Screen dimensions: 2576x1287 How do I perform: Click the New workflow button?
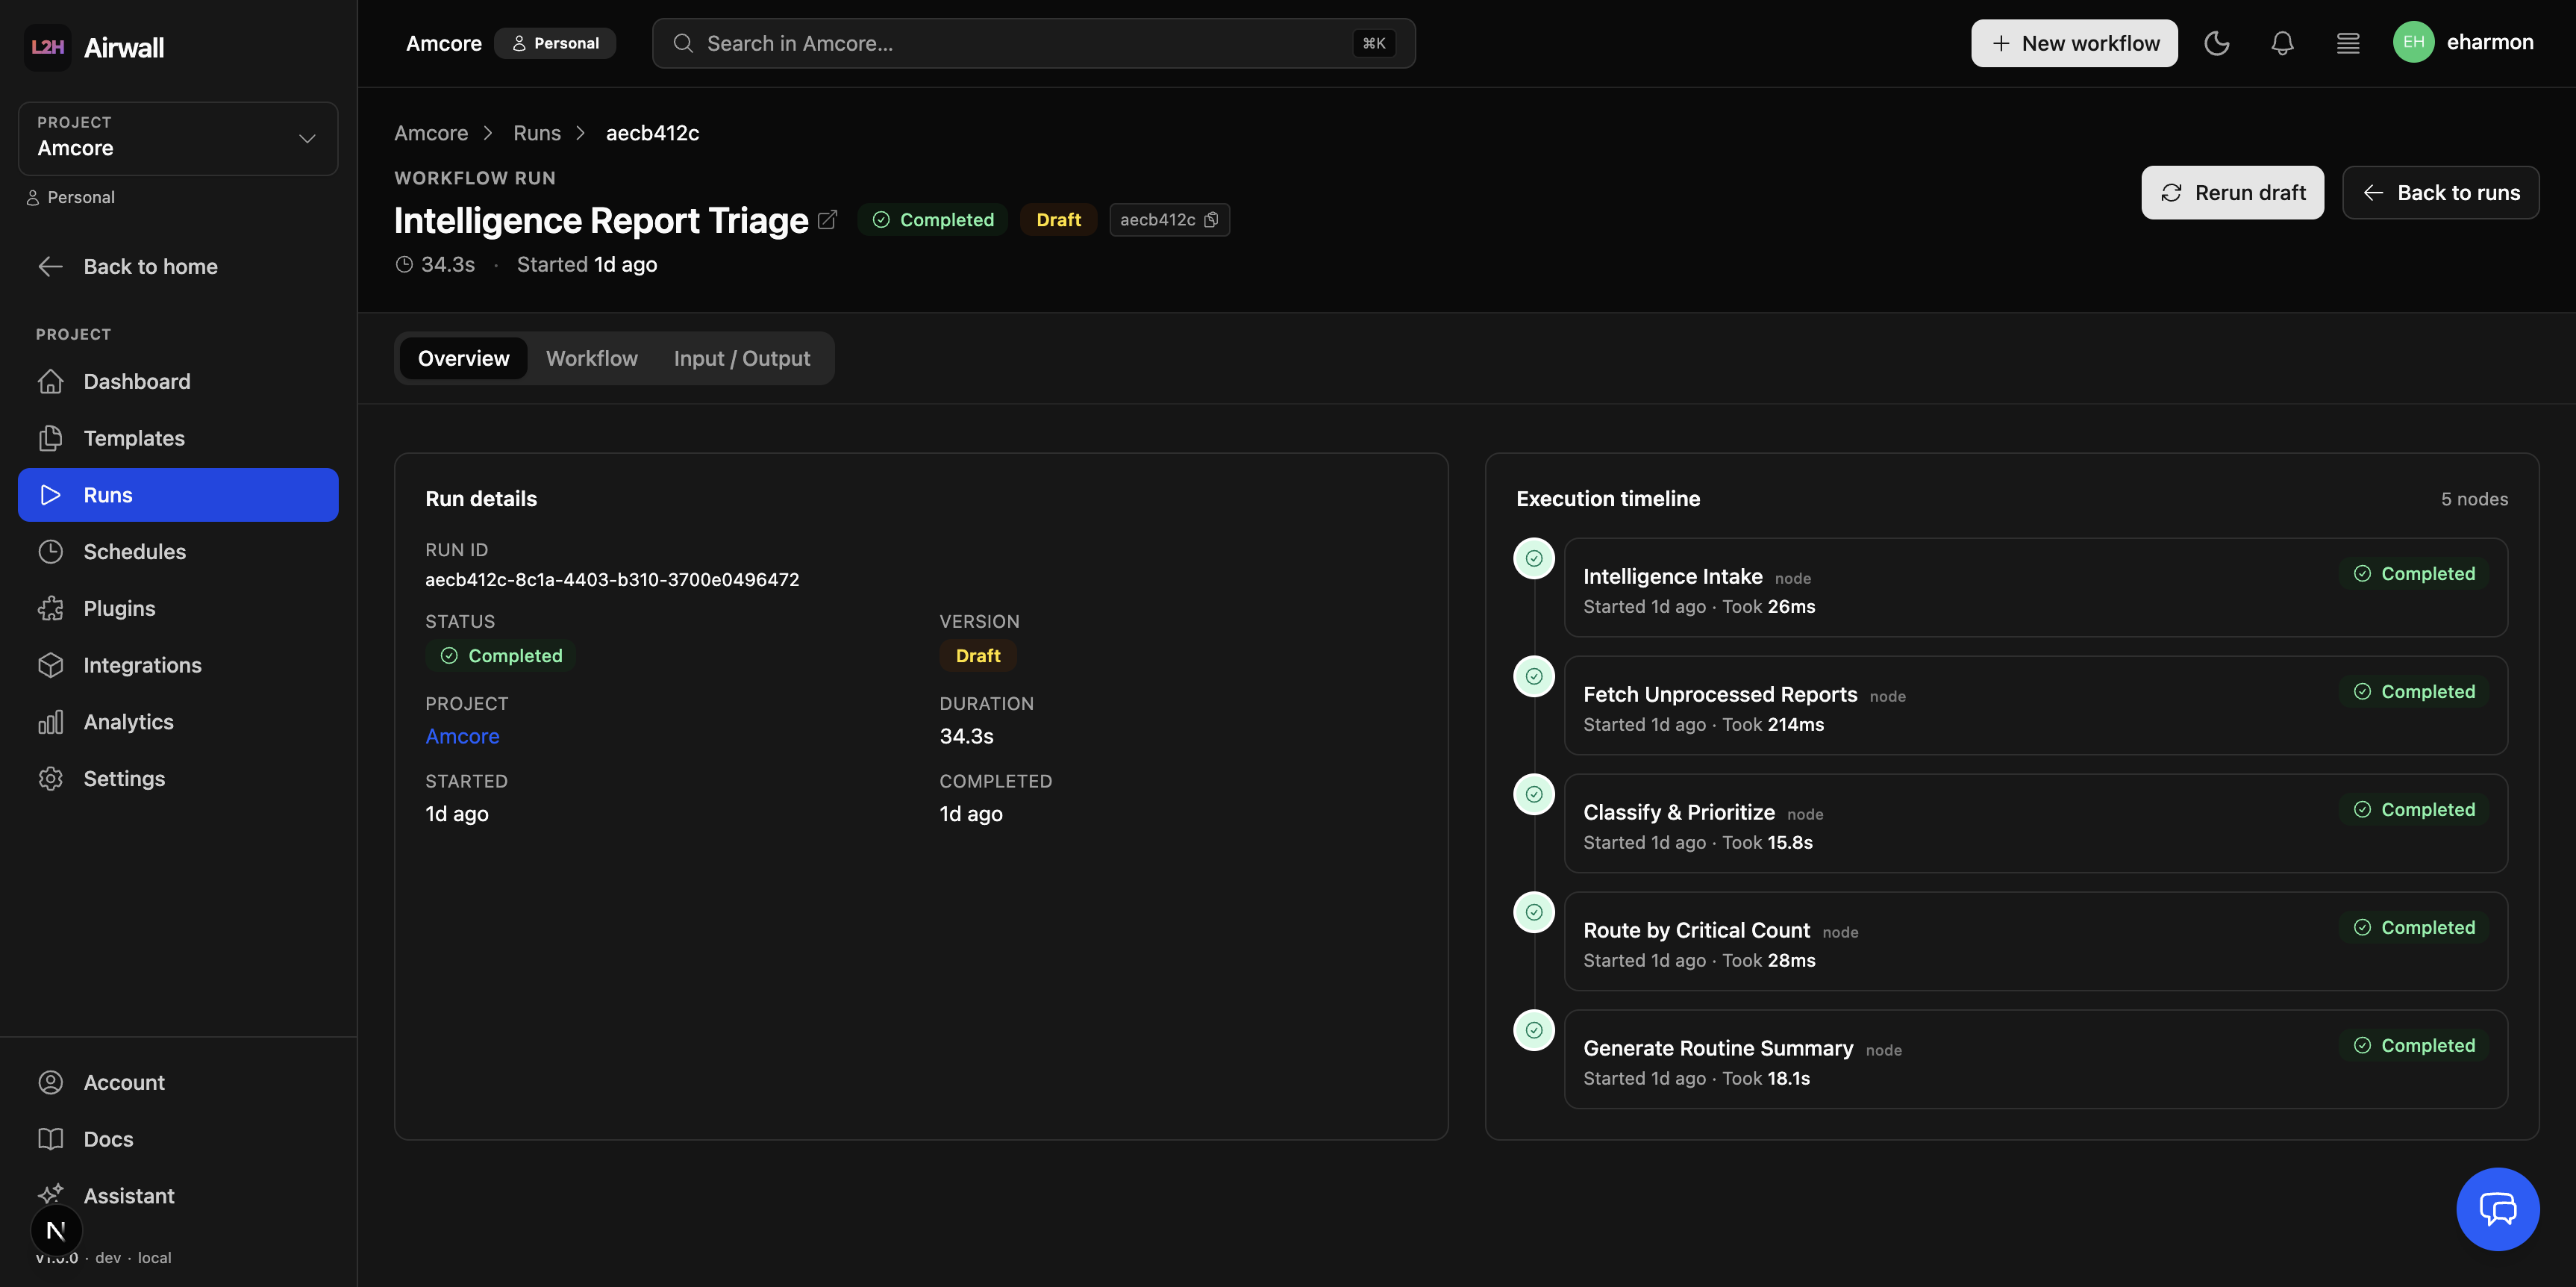(x=2074, y=43)
